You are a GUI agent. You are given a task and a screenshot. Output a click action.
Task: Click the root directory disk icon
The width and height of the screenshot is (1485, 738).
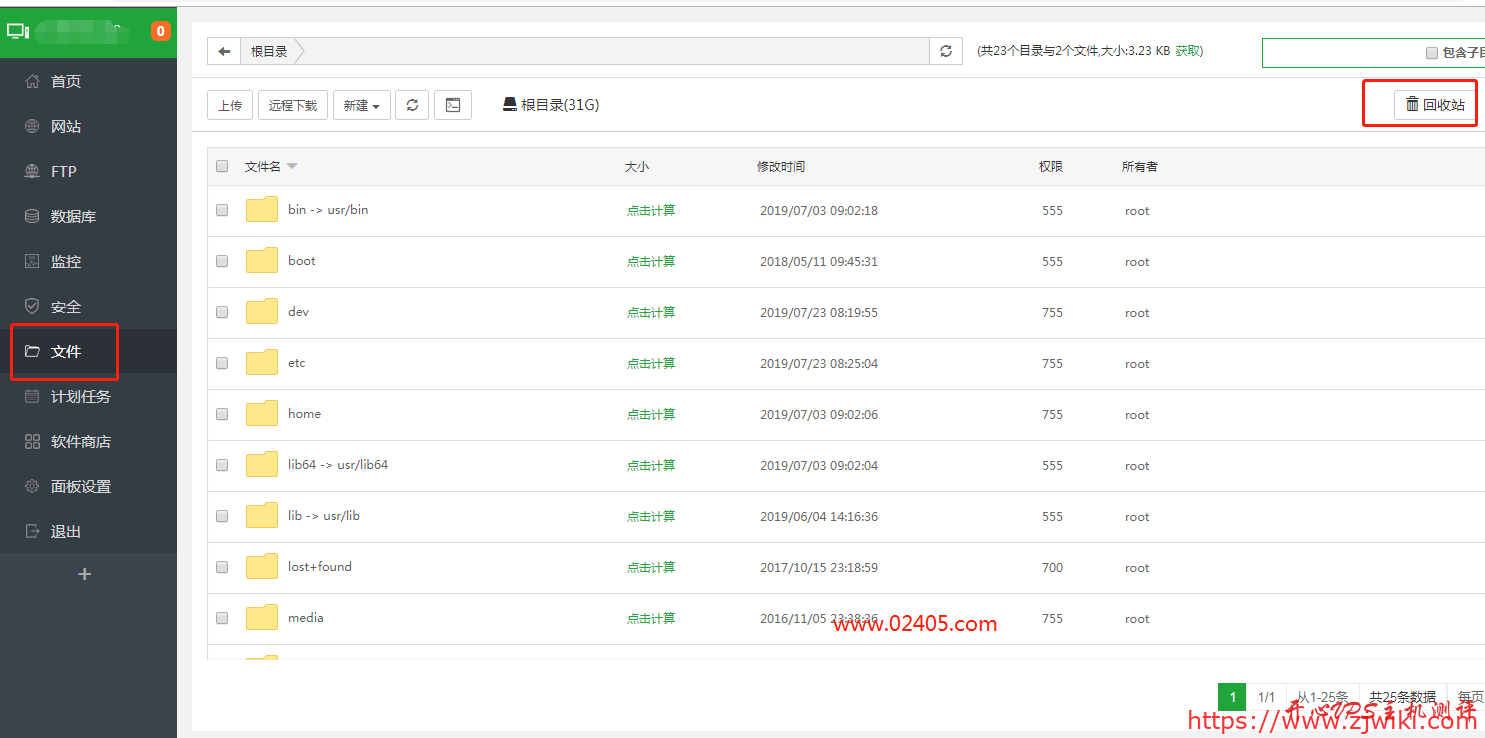click(x=510, y=105)
